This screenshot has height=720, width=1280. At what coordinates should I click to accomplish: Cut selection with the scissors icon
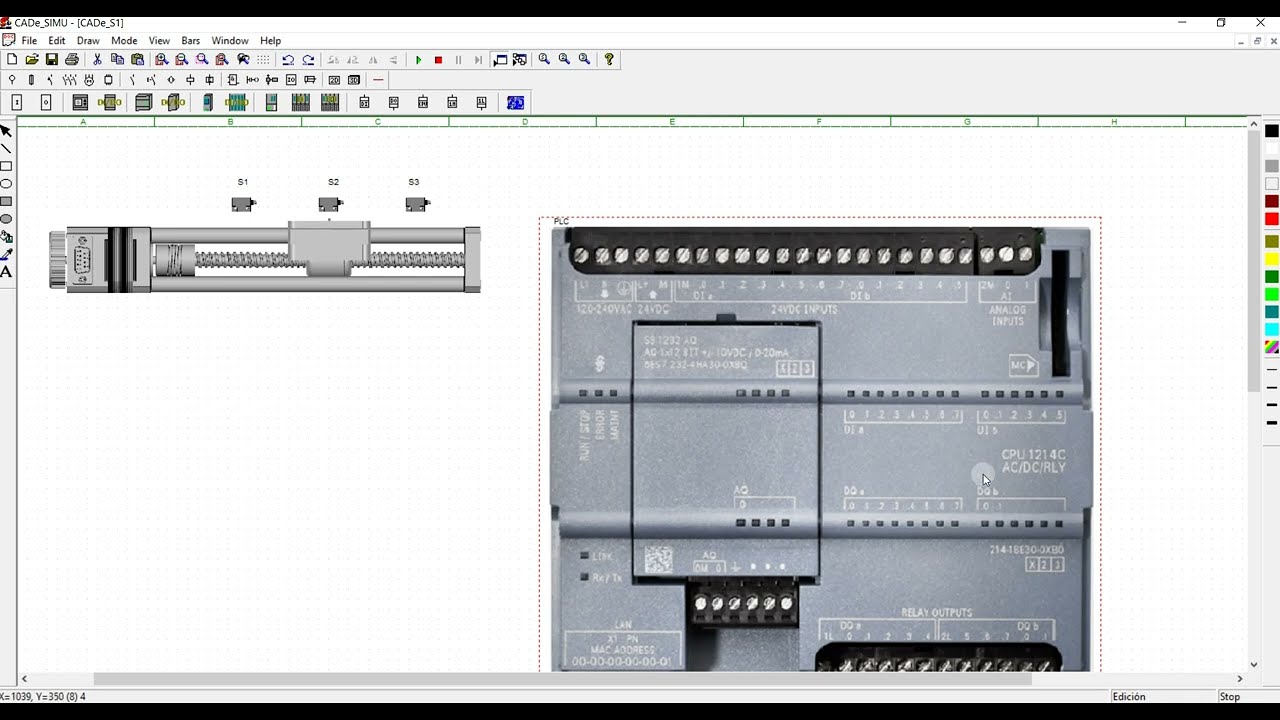point(97,60)
